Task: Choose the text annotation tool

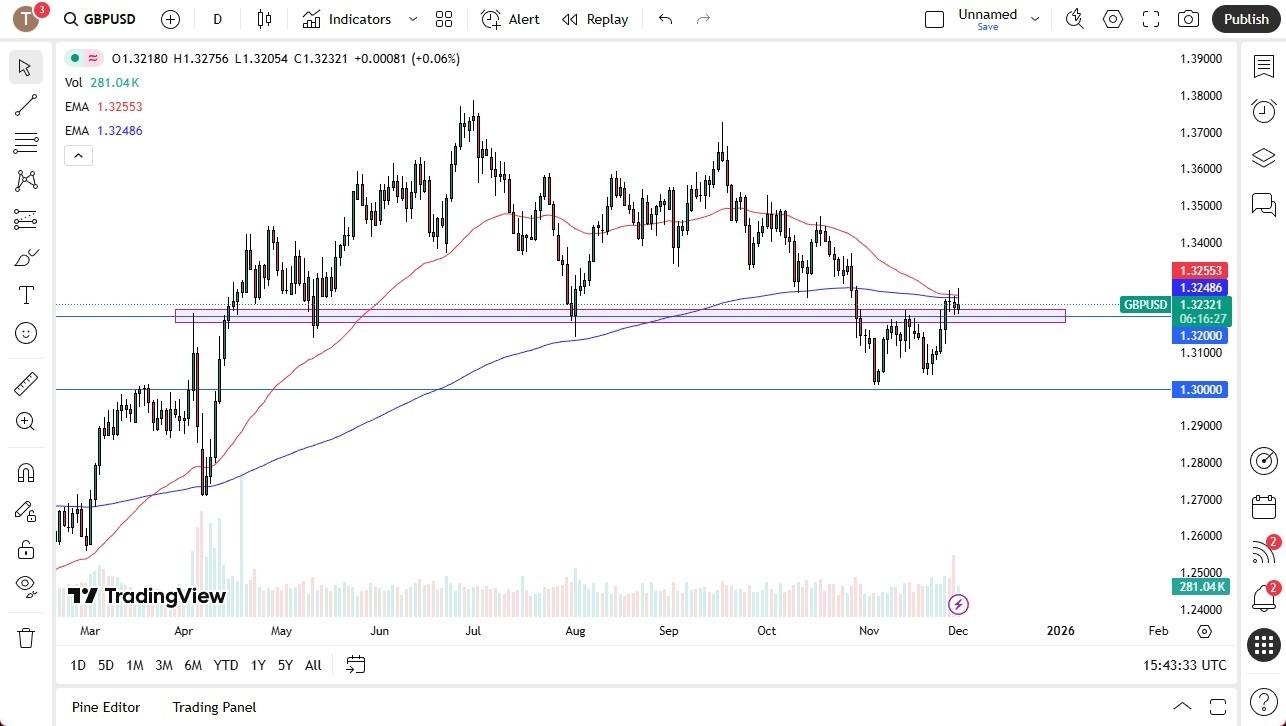Action: 25,295
